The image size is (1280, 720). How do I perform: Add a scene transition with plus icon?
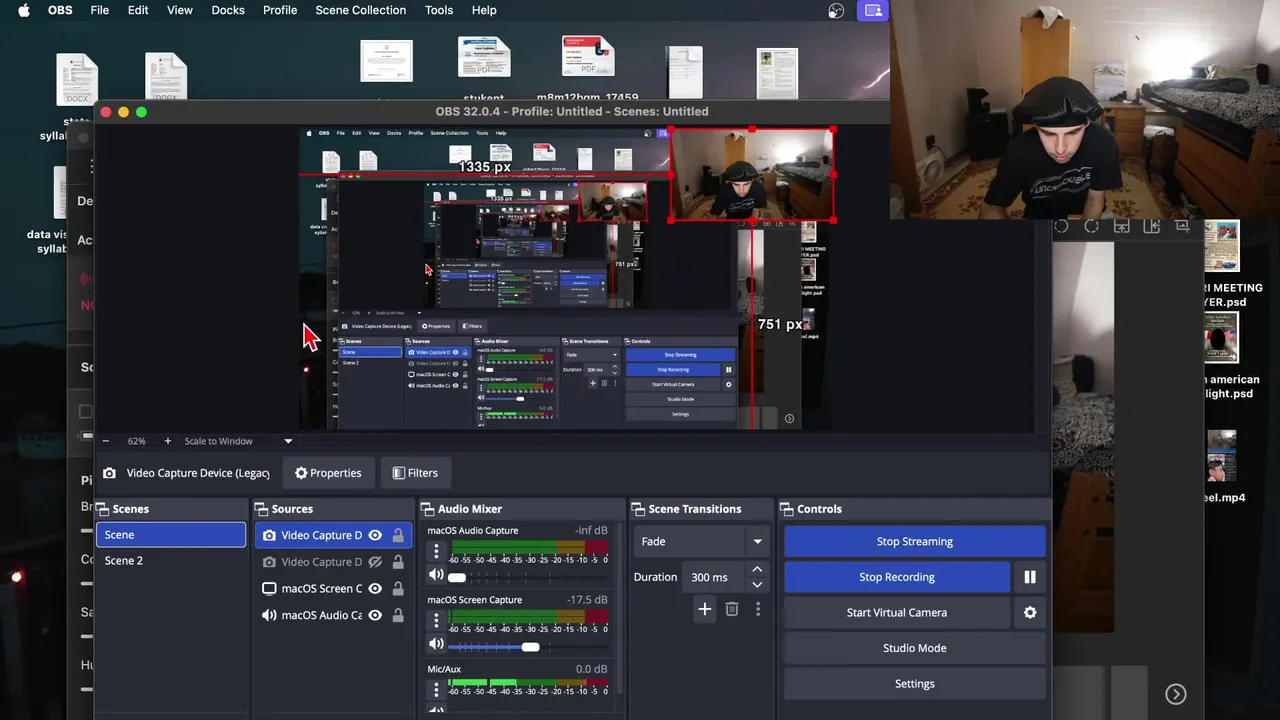tap(705, 609)
